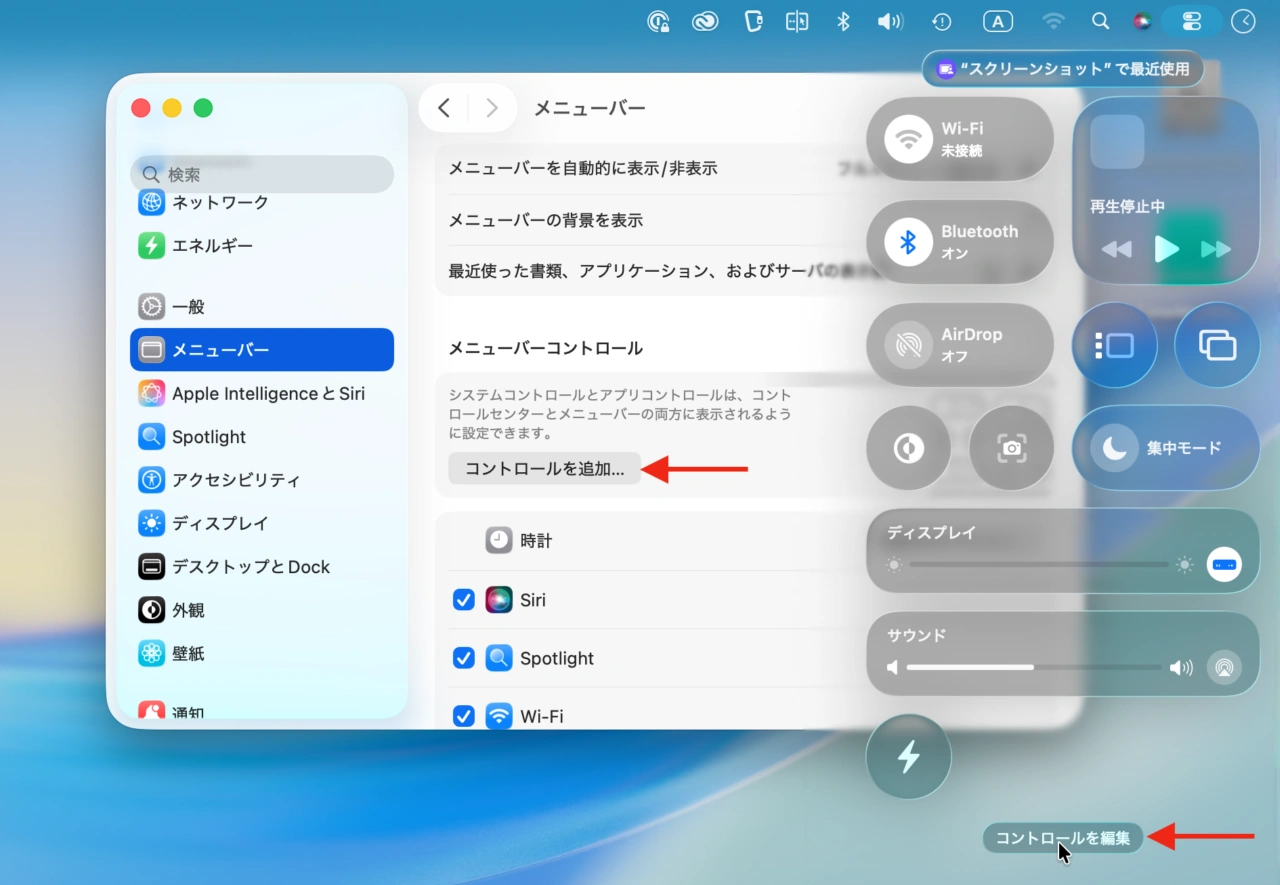Viewport: 1280px width, 885px height.
Task: Select アクセシビリティ in the sidebar
Action: click(x=236, y=480)
